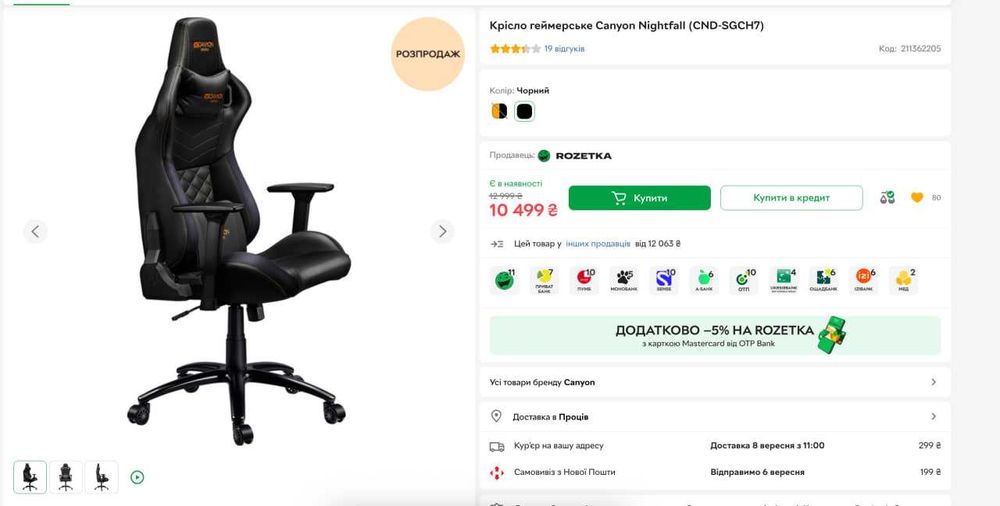Add product to comparison list via scales icon

point(888,198)
